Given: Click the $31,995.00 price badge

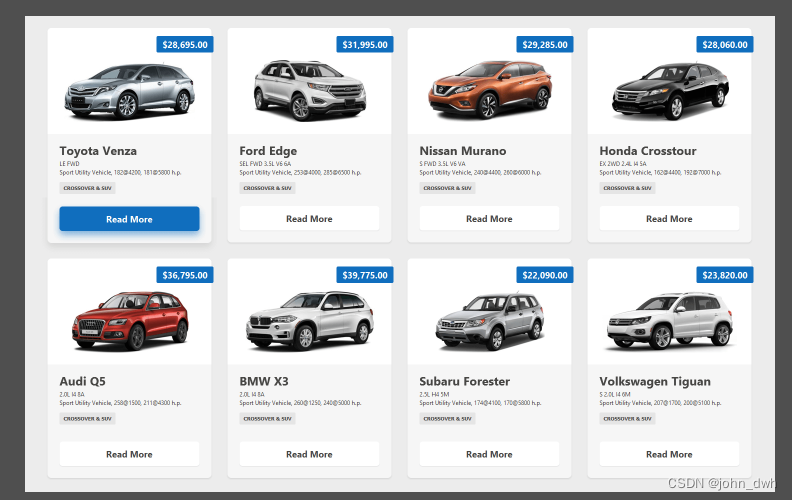Looking at the screenshot, I should pos(365,44).
